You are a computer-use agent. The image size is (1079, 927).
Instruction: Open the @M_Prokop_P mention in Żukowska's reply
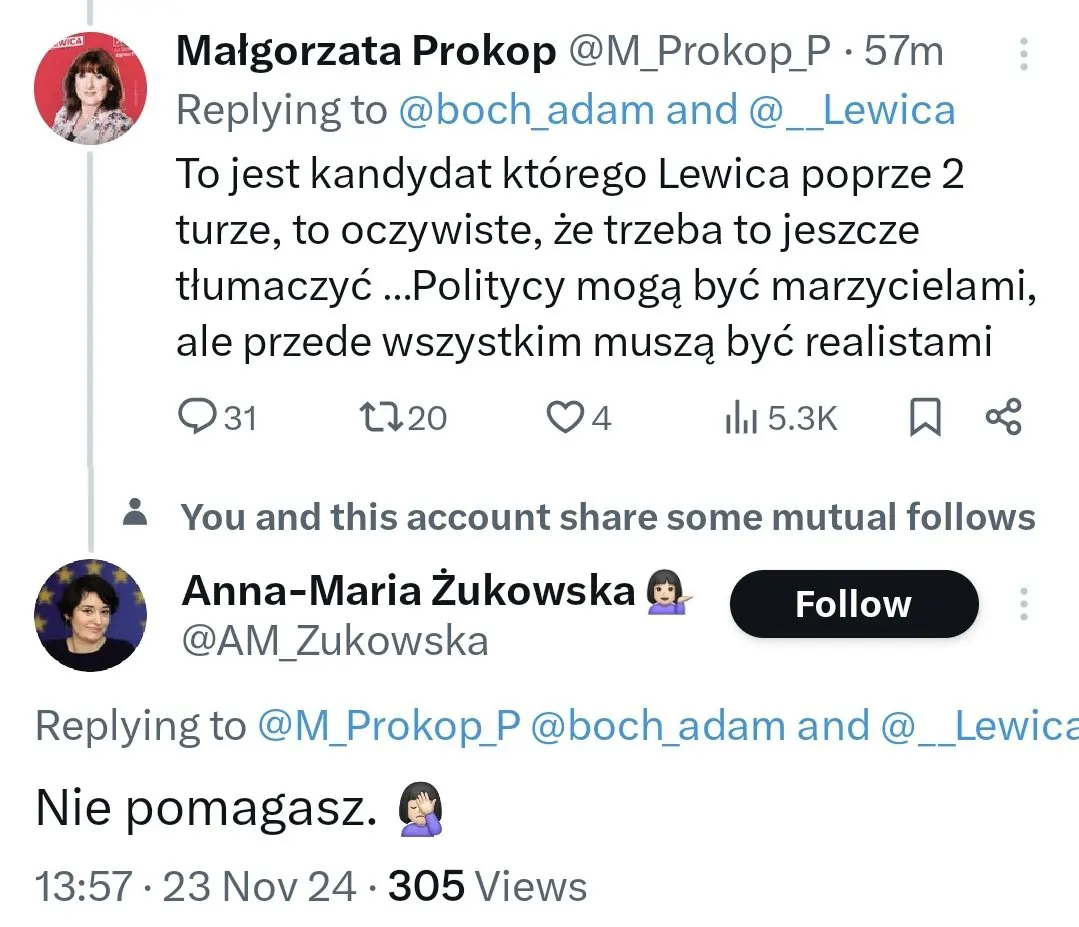coord(388,726)
